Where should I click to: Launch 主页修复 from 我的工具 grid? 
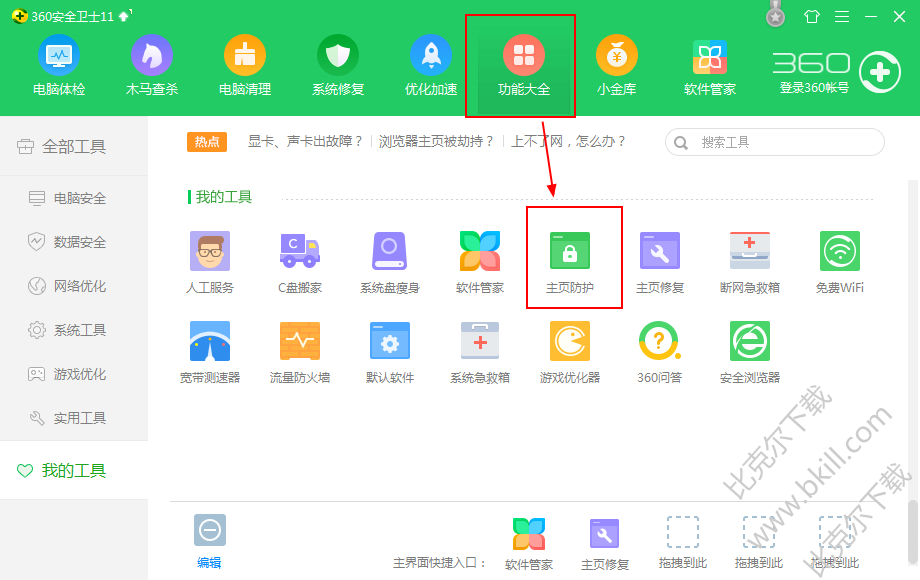click(x=660, y=262)
